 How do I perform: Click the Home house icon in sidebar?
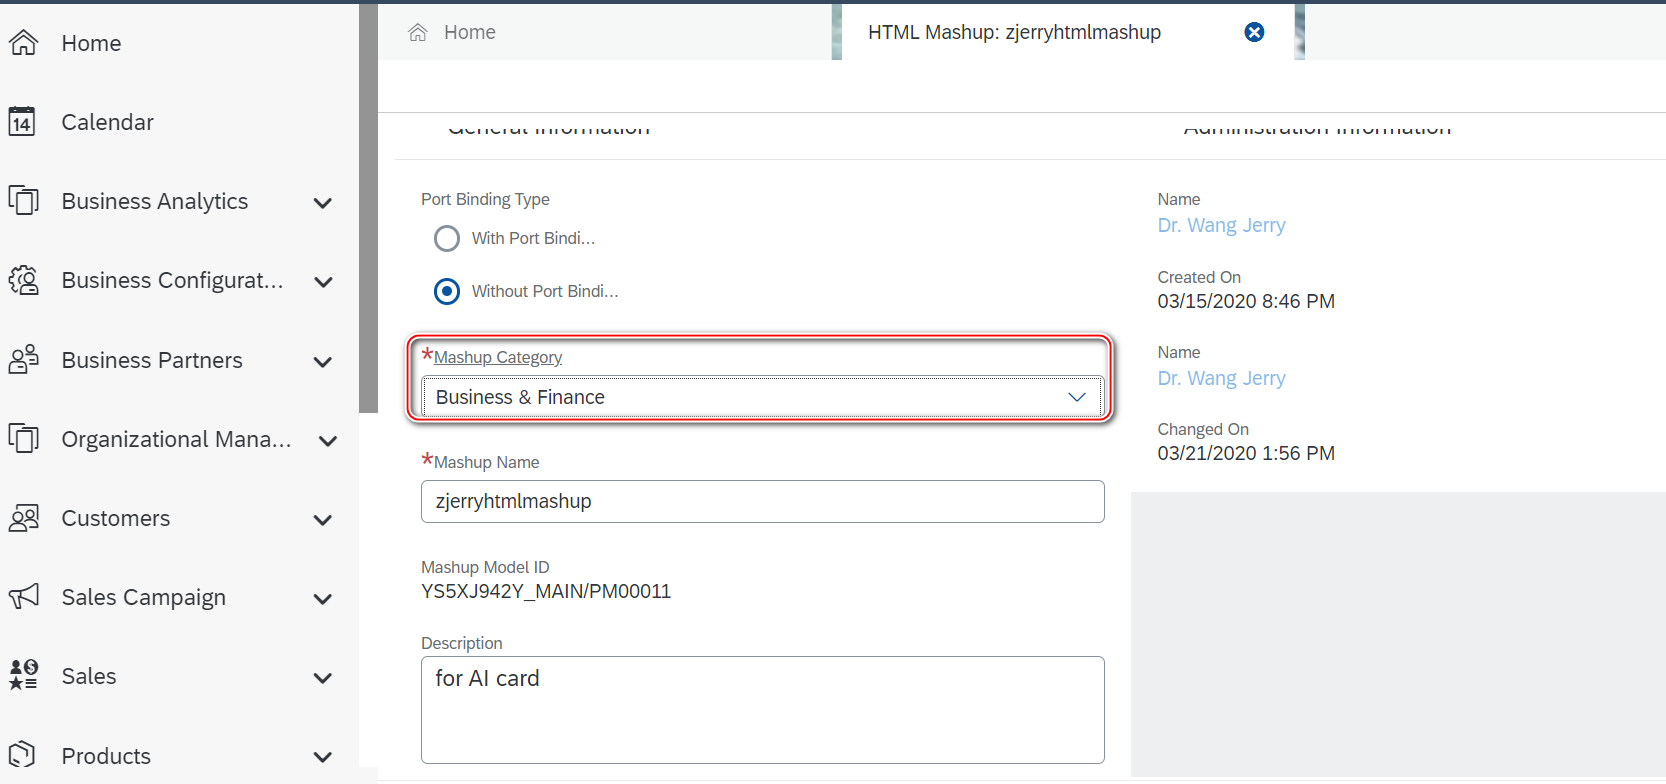click(23, 42)
